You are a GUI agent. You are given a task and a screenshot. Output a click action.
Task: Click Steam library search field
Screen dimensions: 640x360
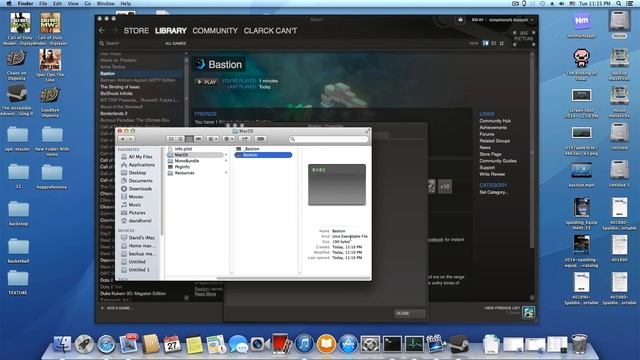(x=131, y=43)
